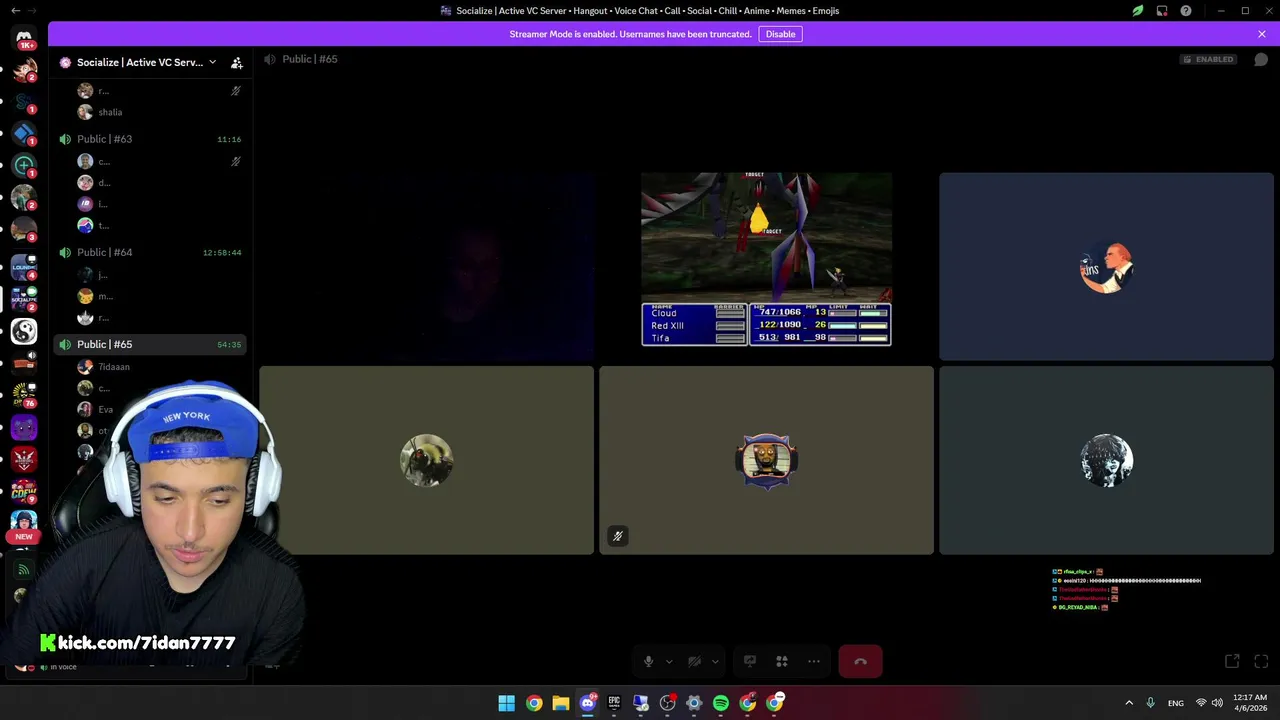Show hidden system tray icons
This screenshot has width=1280, height=720.
pos(1129,703)
